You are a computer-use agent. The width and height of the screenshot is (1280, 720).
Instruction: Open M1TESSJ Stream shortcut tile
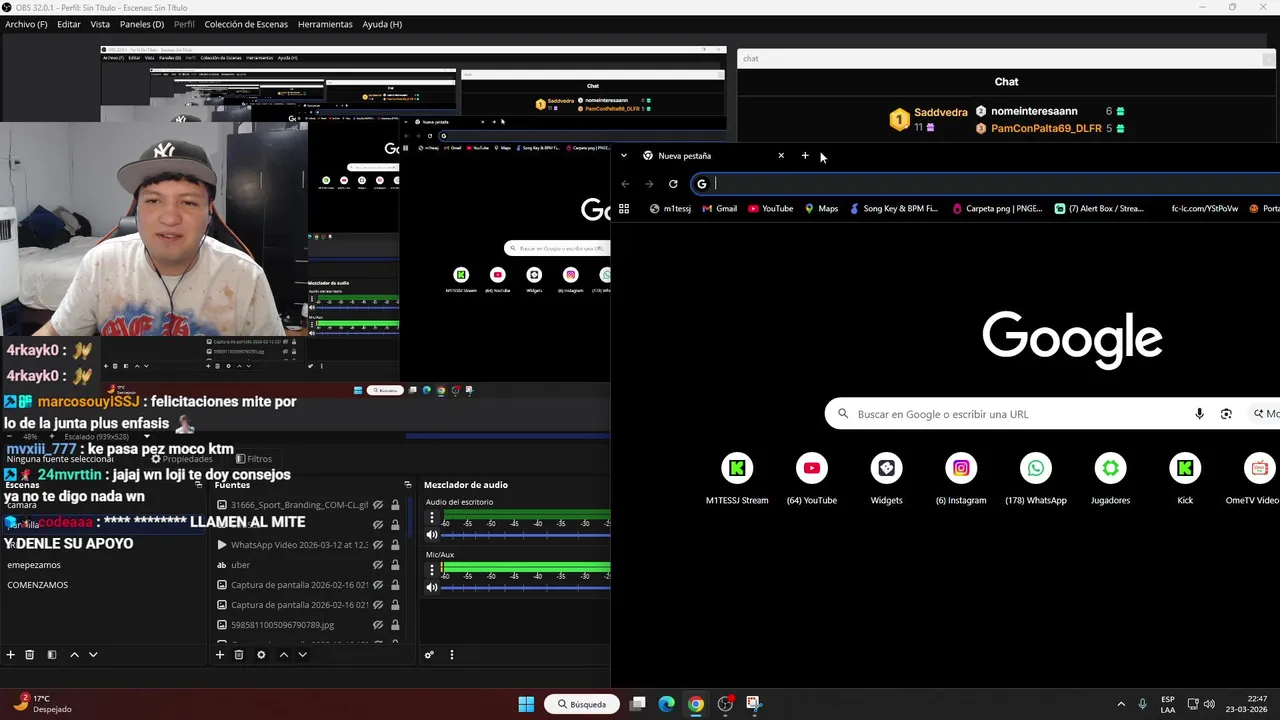[737, 479]
